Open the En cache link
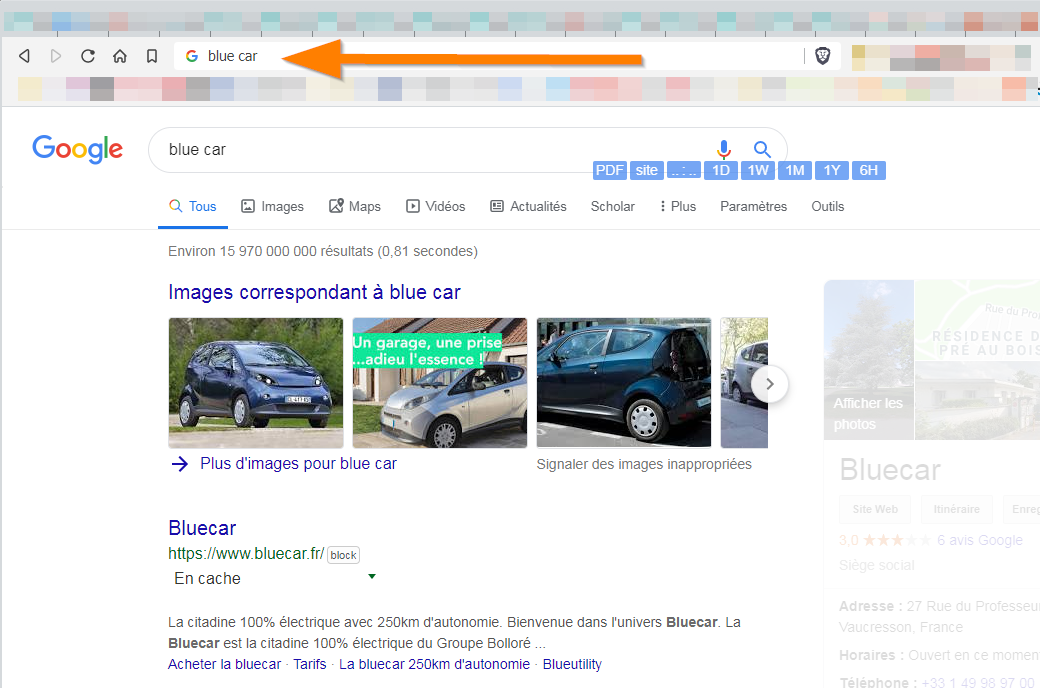The width and height of the screenshot is (1040, 688). pos(208,579)
